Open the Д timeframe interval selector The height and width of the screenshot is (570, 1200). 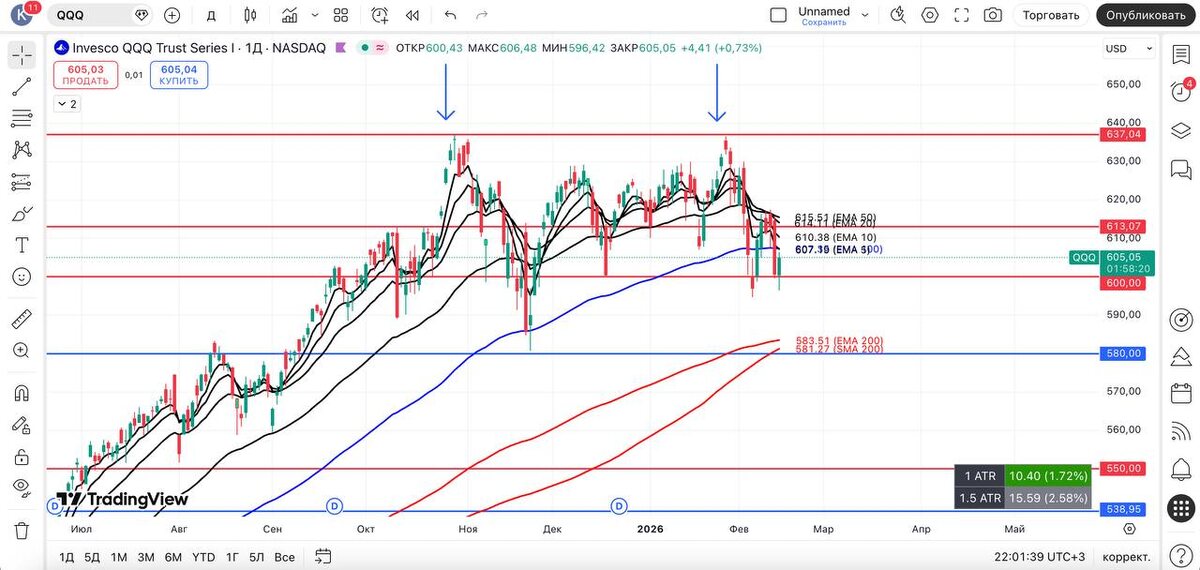coord(211,15)
